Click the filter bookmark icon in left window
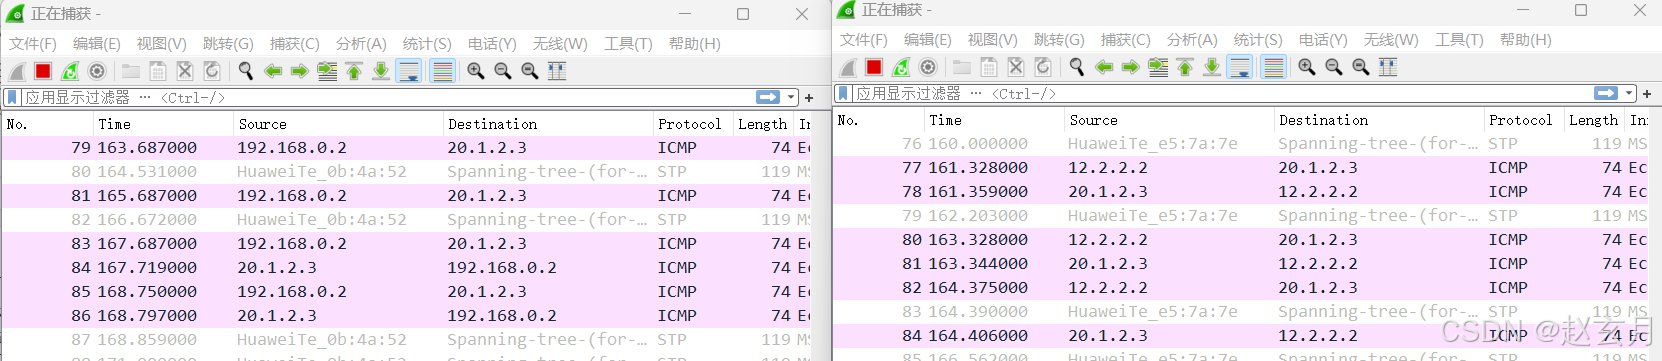 coord(12,97)
